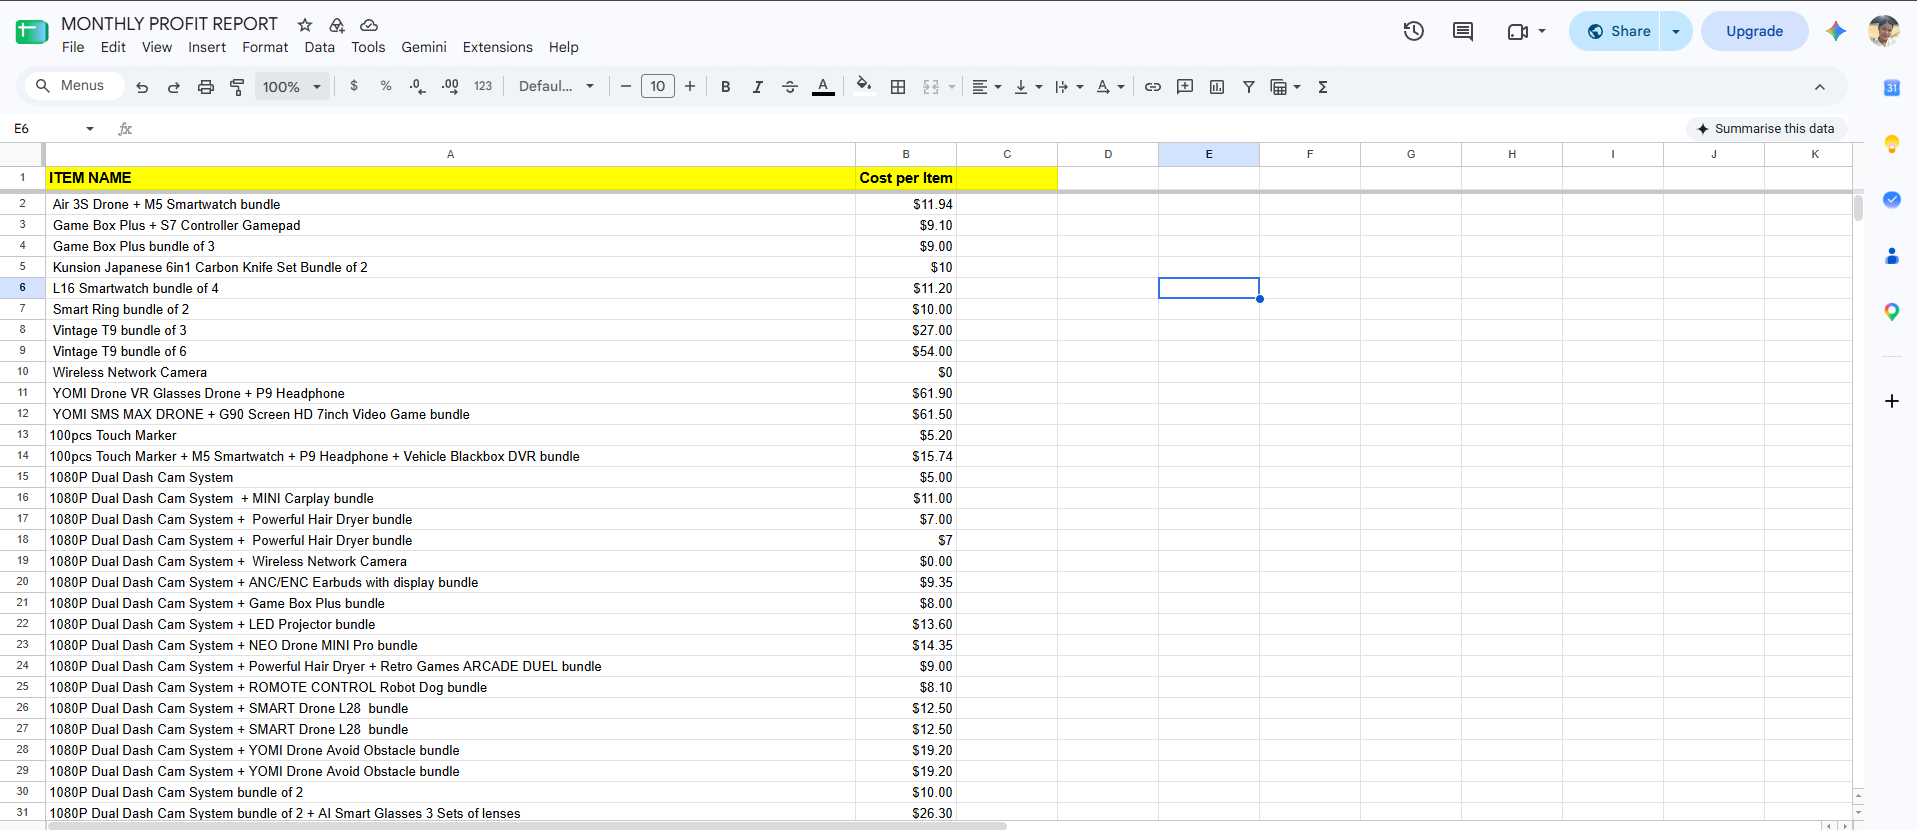Image resolution: width=1917 pixels, height=830 pixels.
Task: Insert link using the chain icon
Action: tap(1153, 87)
